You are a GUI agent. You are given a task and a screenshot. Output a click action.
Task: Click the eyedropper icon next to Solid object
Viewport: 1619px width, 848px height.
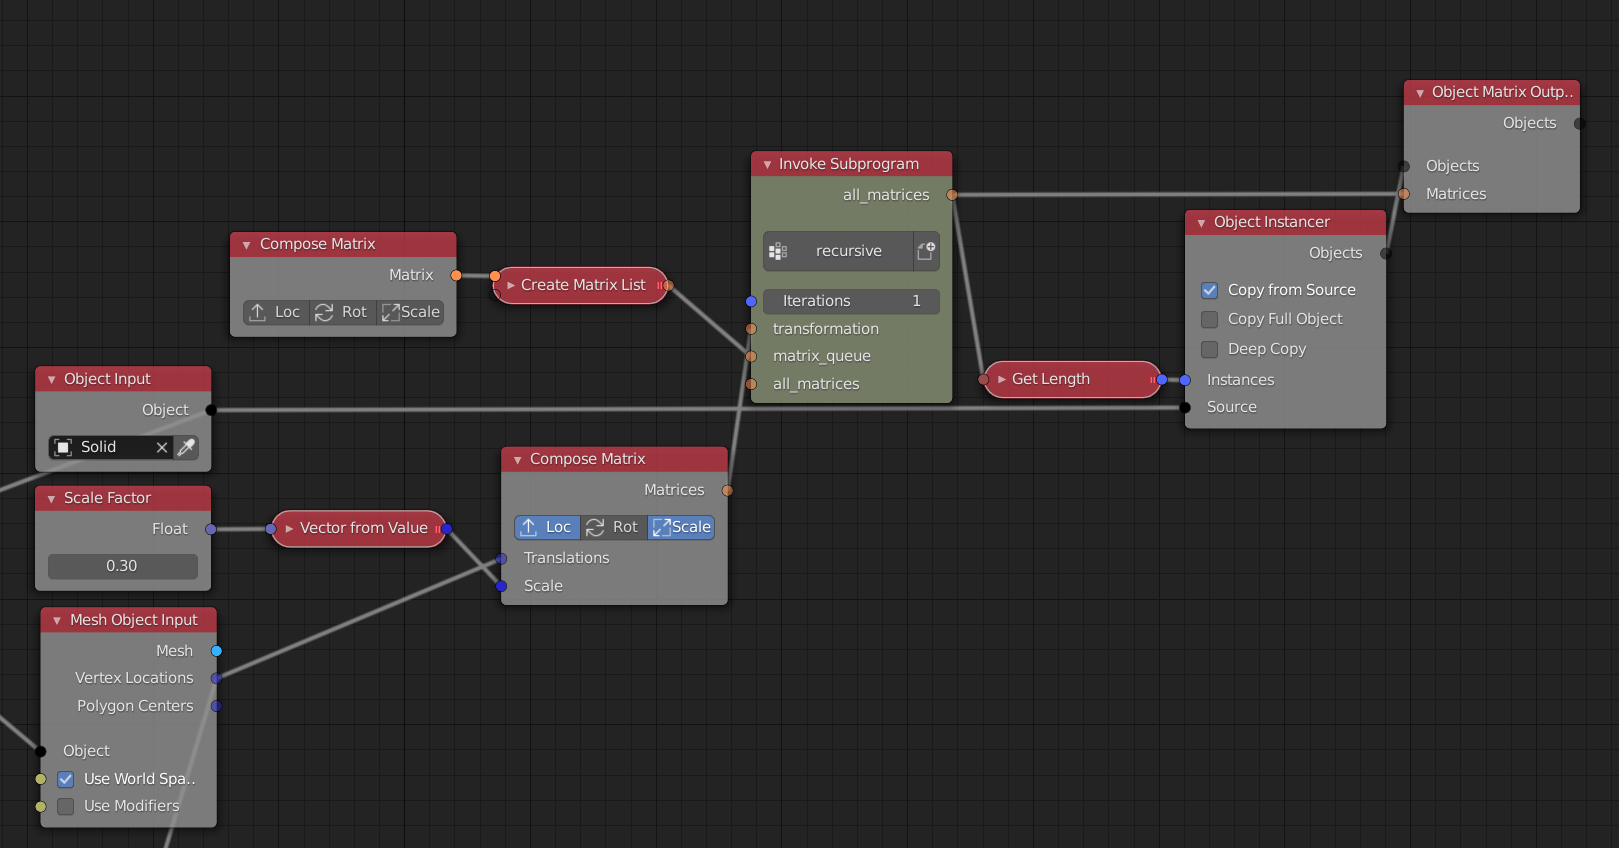(186, 447)
